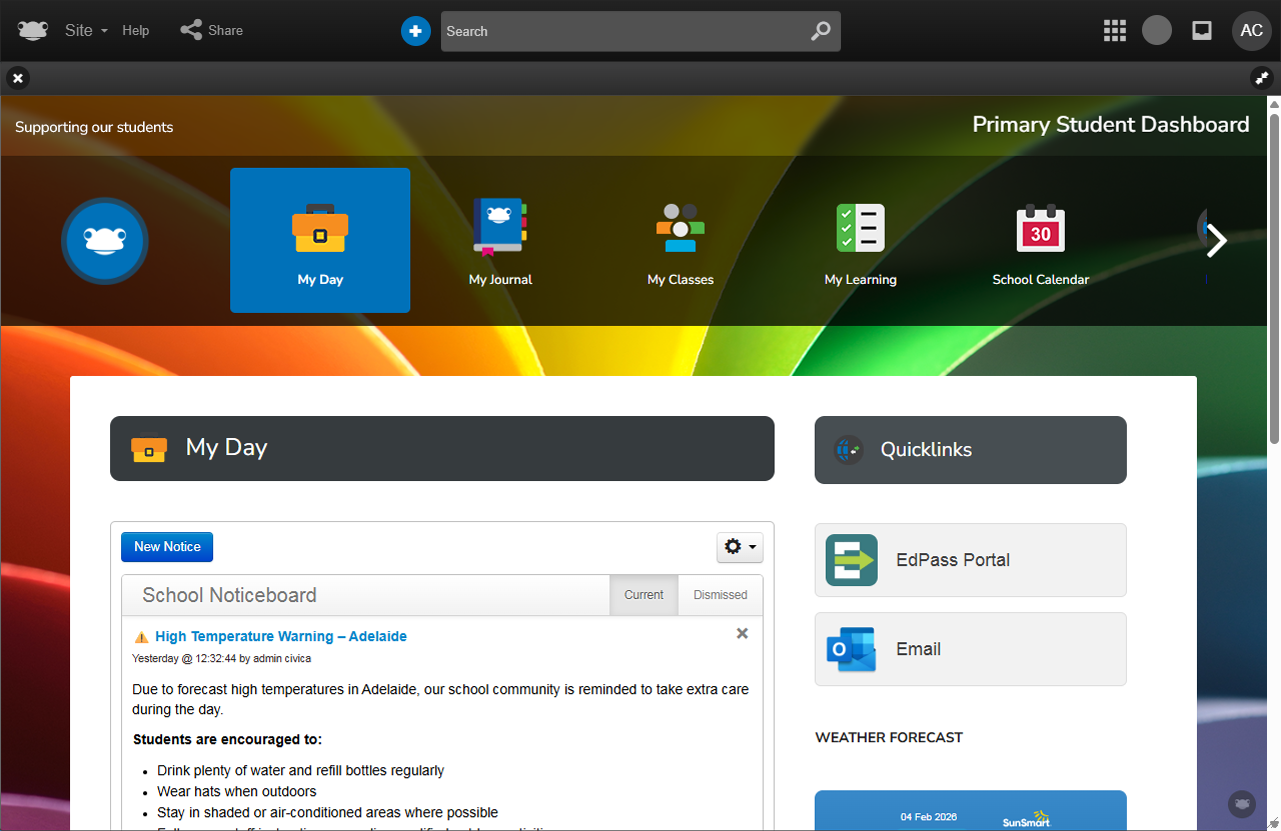
Task: Open the noticeboard gear settings dropdown
Action: pos(740,547)
